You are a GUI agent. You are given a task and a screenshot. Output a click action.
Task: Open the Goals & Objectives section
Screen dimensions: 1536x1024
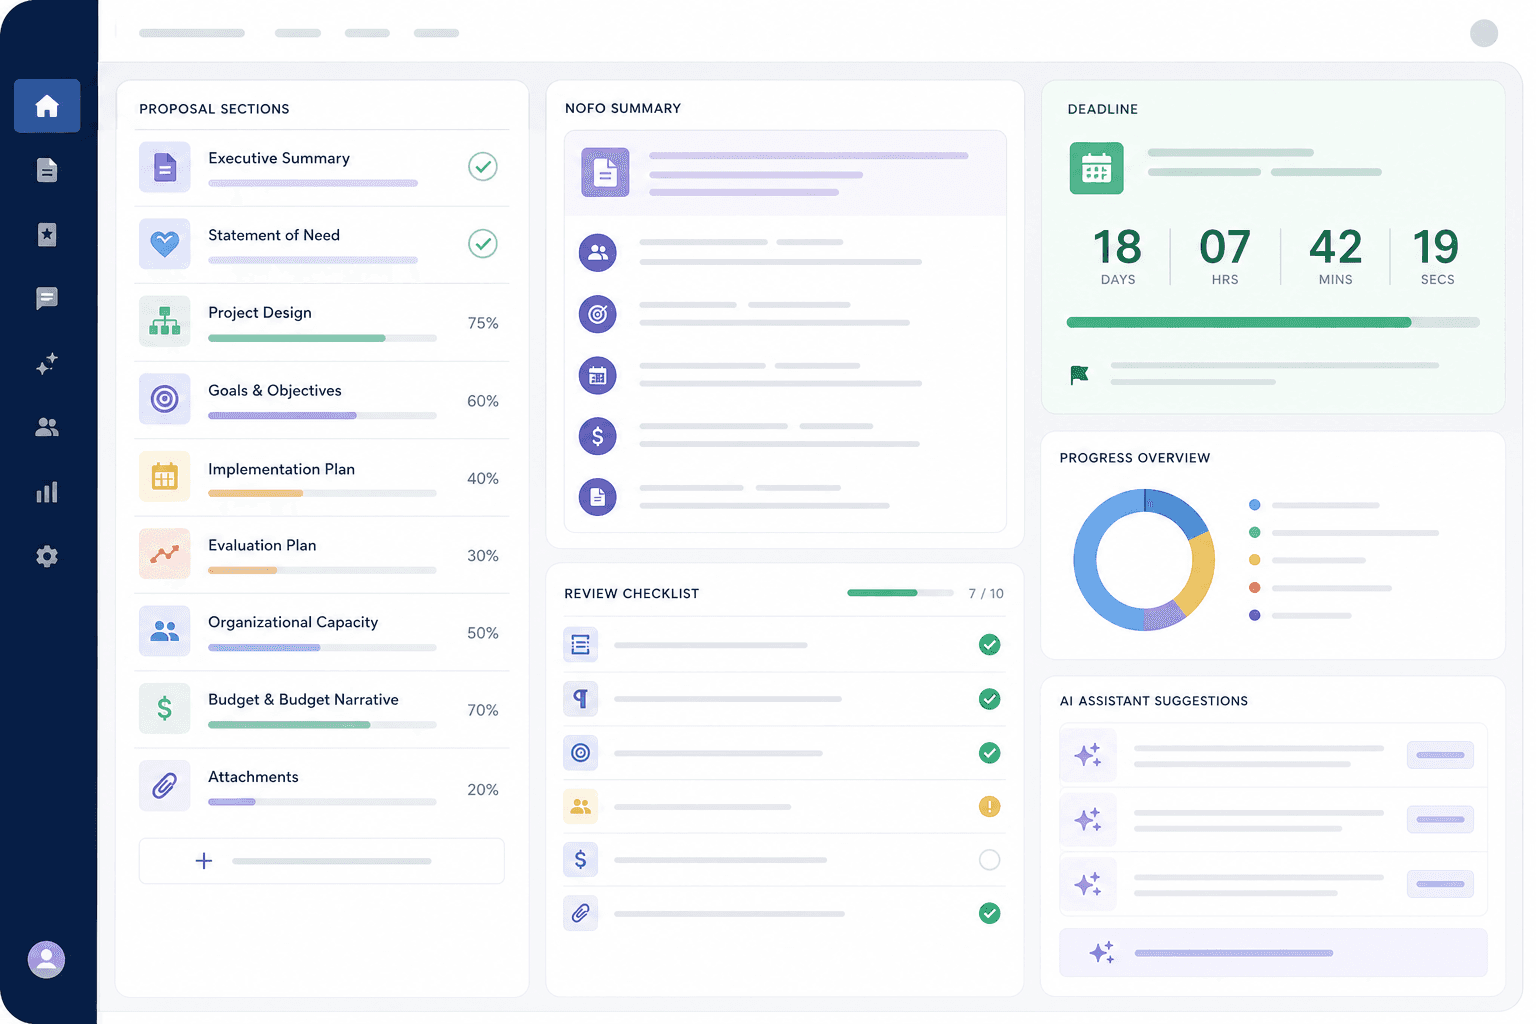pos(322,400)
